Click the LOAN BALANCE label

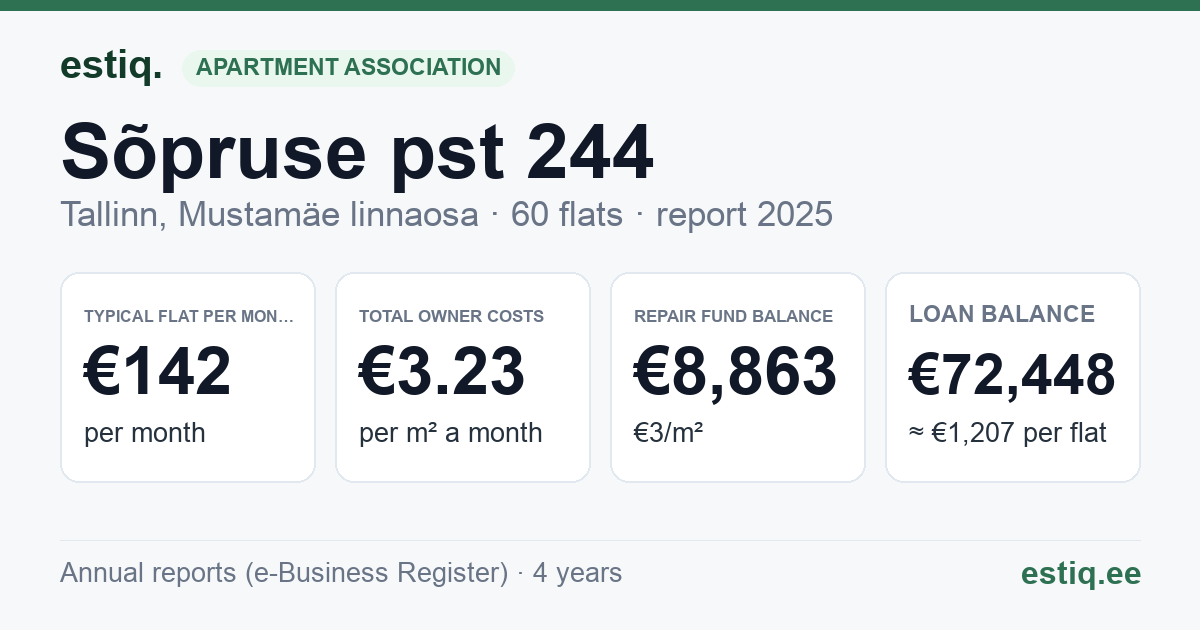point(1002,314)
